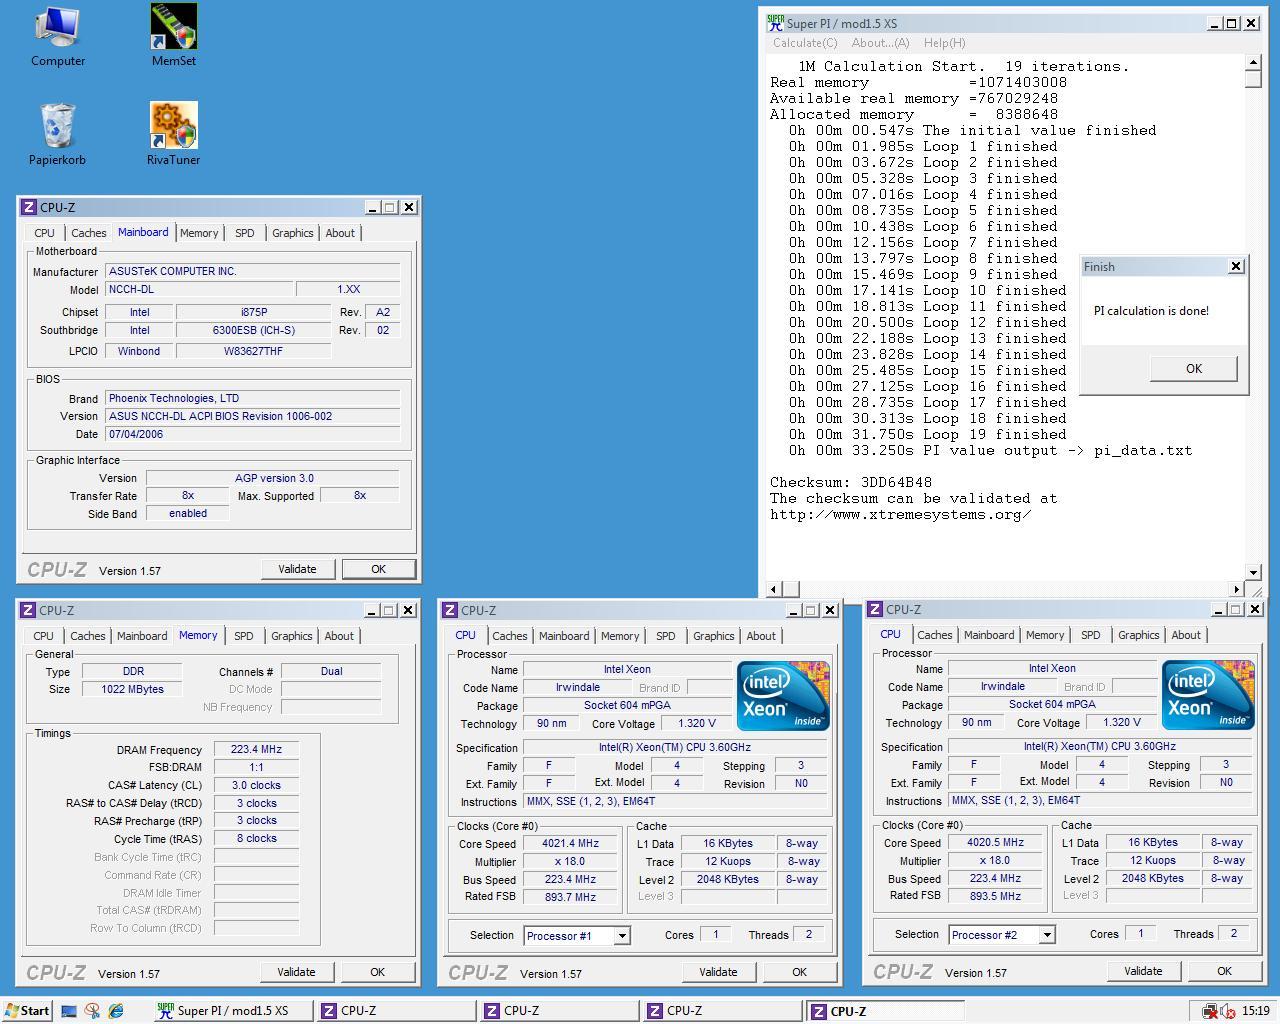Open Caches tab in Processor #1 CPU-Z window
This screenshot has width=1280, height=1024.
click(x=510, y=636)
